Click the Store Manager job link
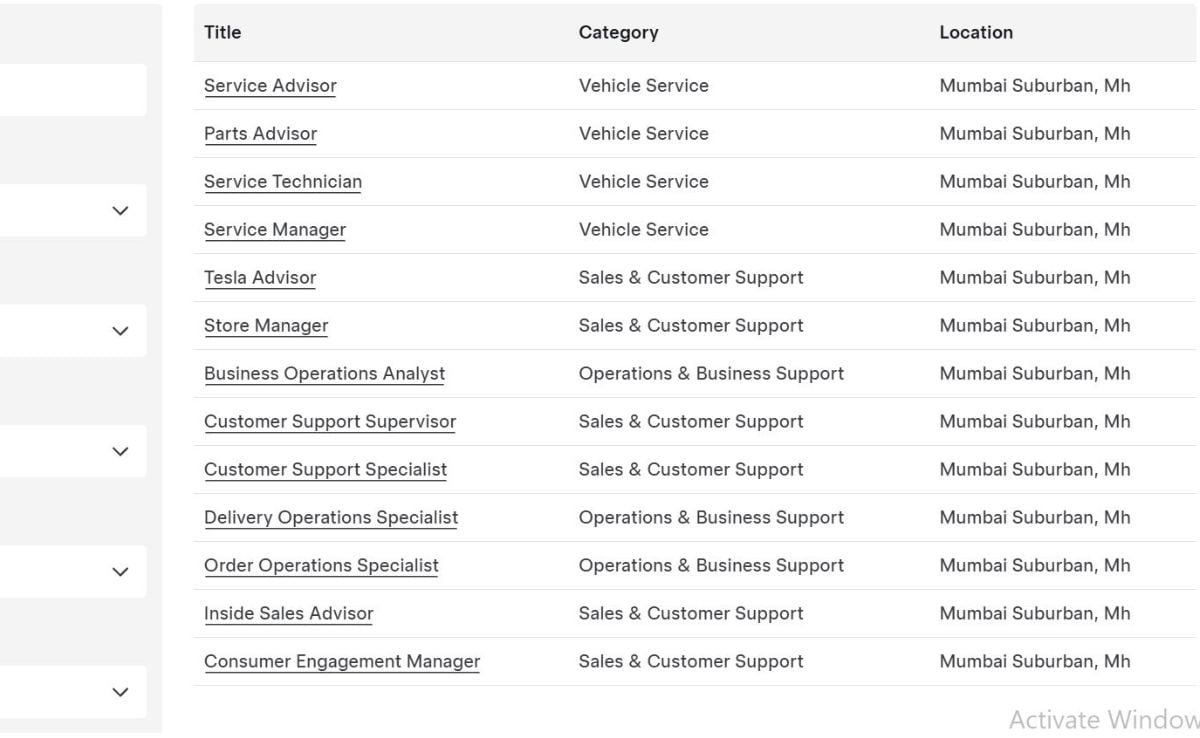The width and height of the screenshot is (1200, 738). (266, 326)
